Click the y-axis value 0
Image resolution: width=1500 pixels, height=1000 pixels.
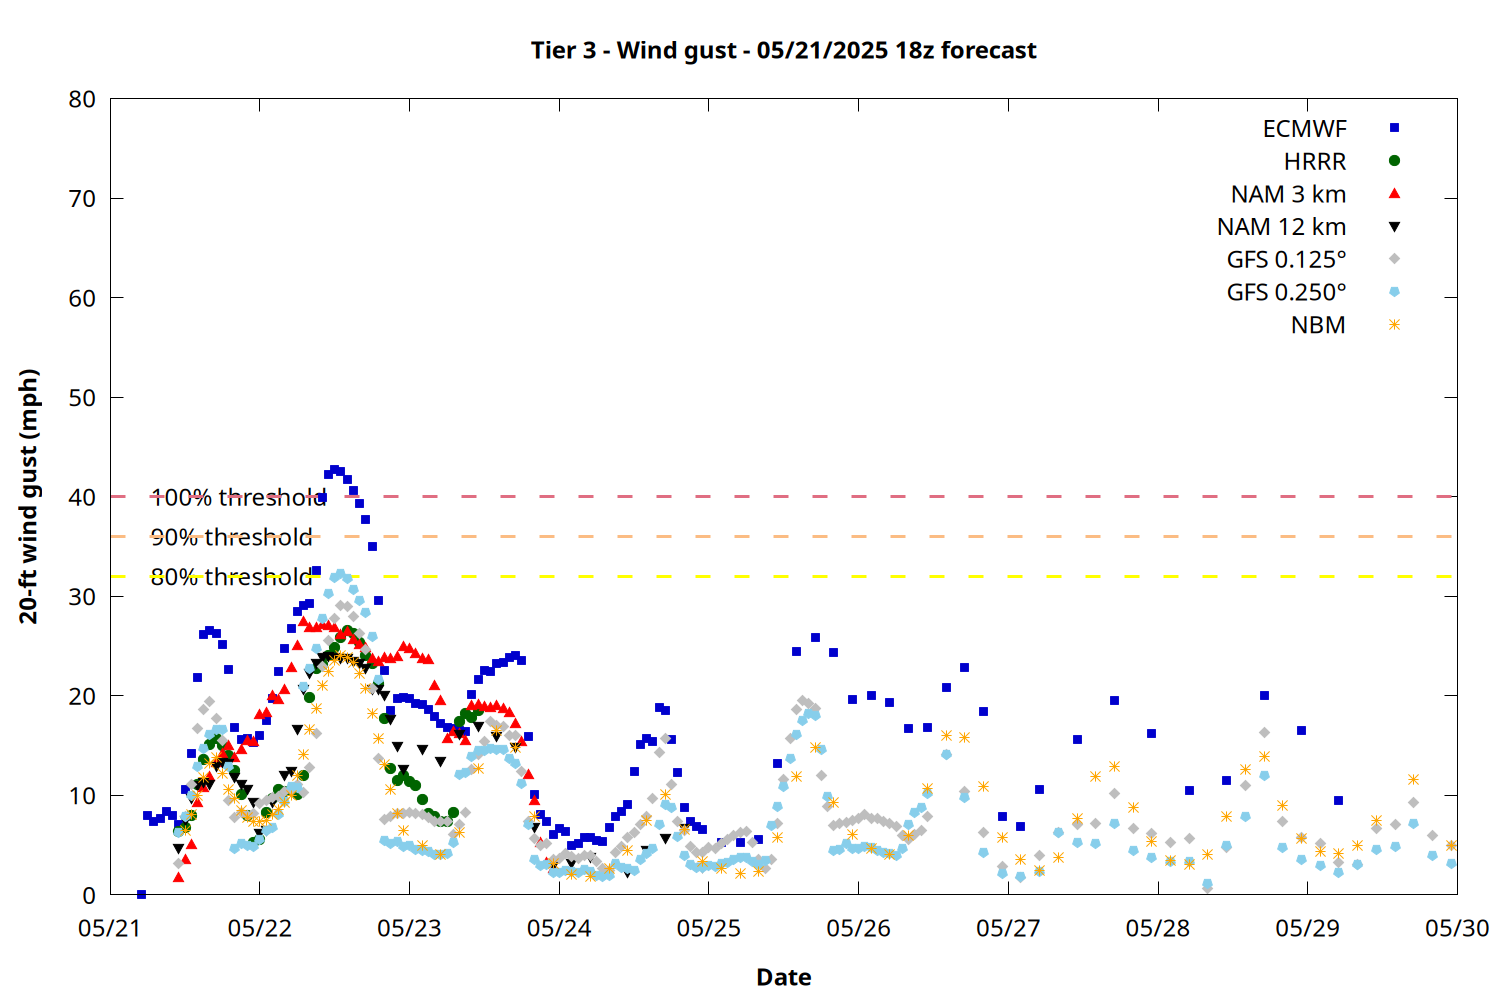point(90,895)
